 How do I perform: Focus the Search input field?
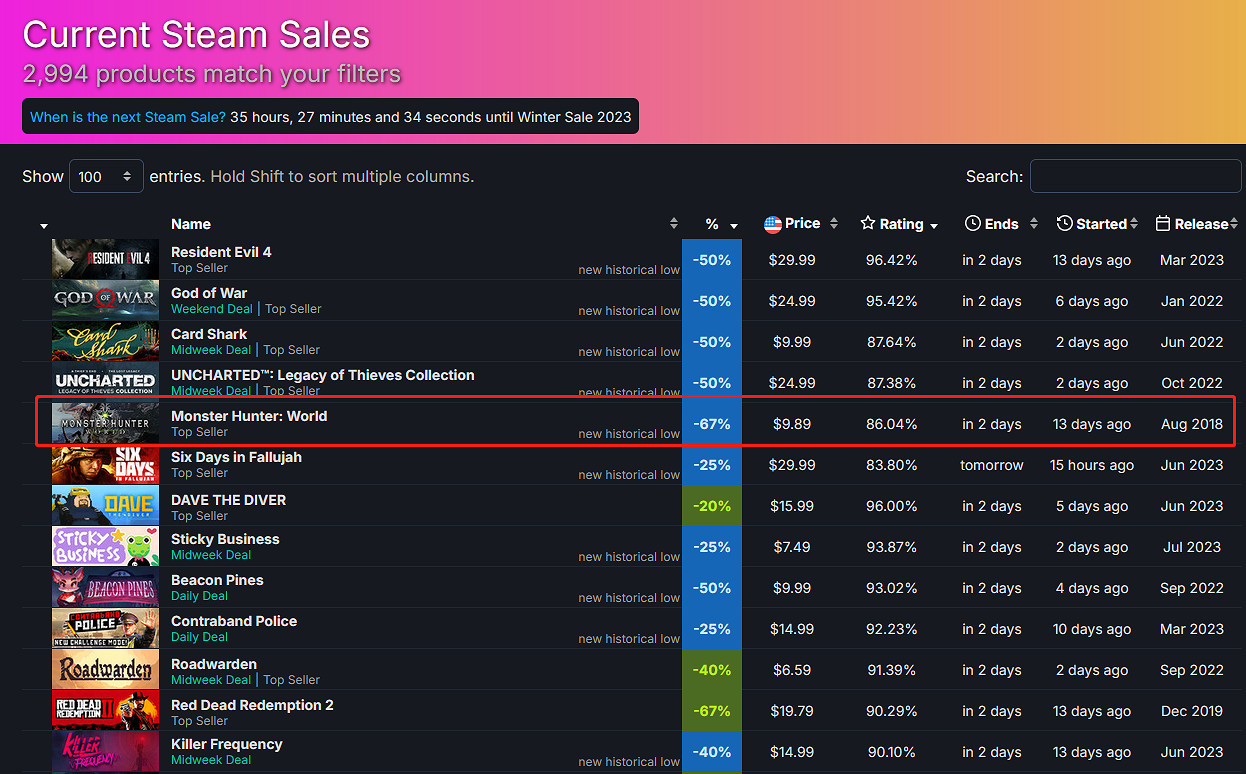coord(1135,176)
